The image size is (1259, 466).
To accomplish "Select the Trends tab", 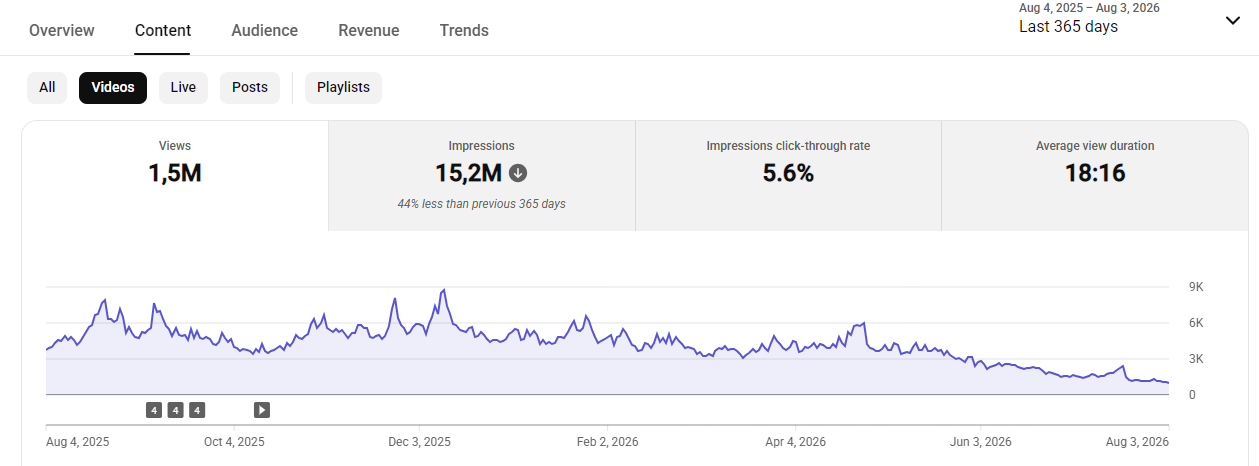I will 464,30.
